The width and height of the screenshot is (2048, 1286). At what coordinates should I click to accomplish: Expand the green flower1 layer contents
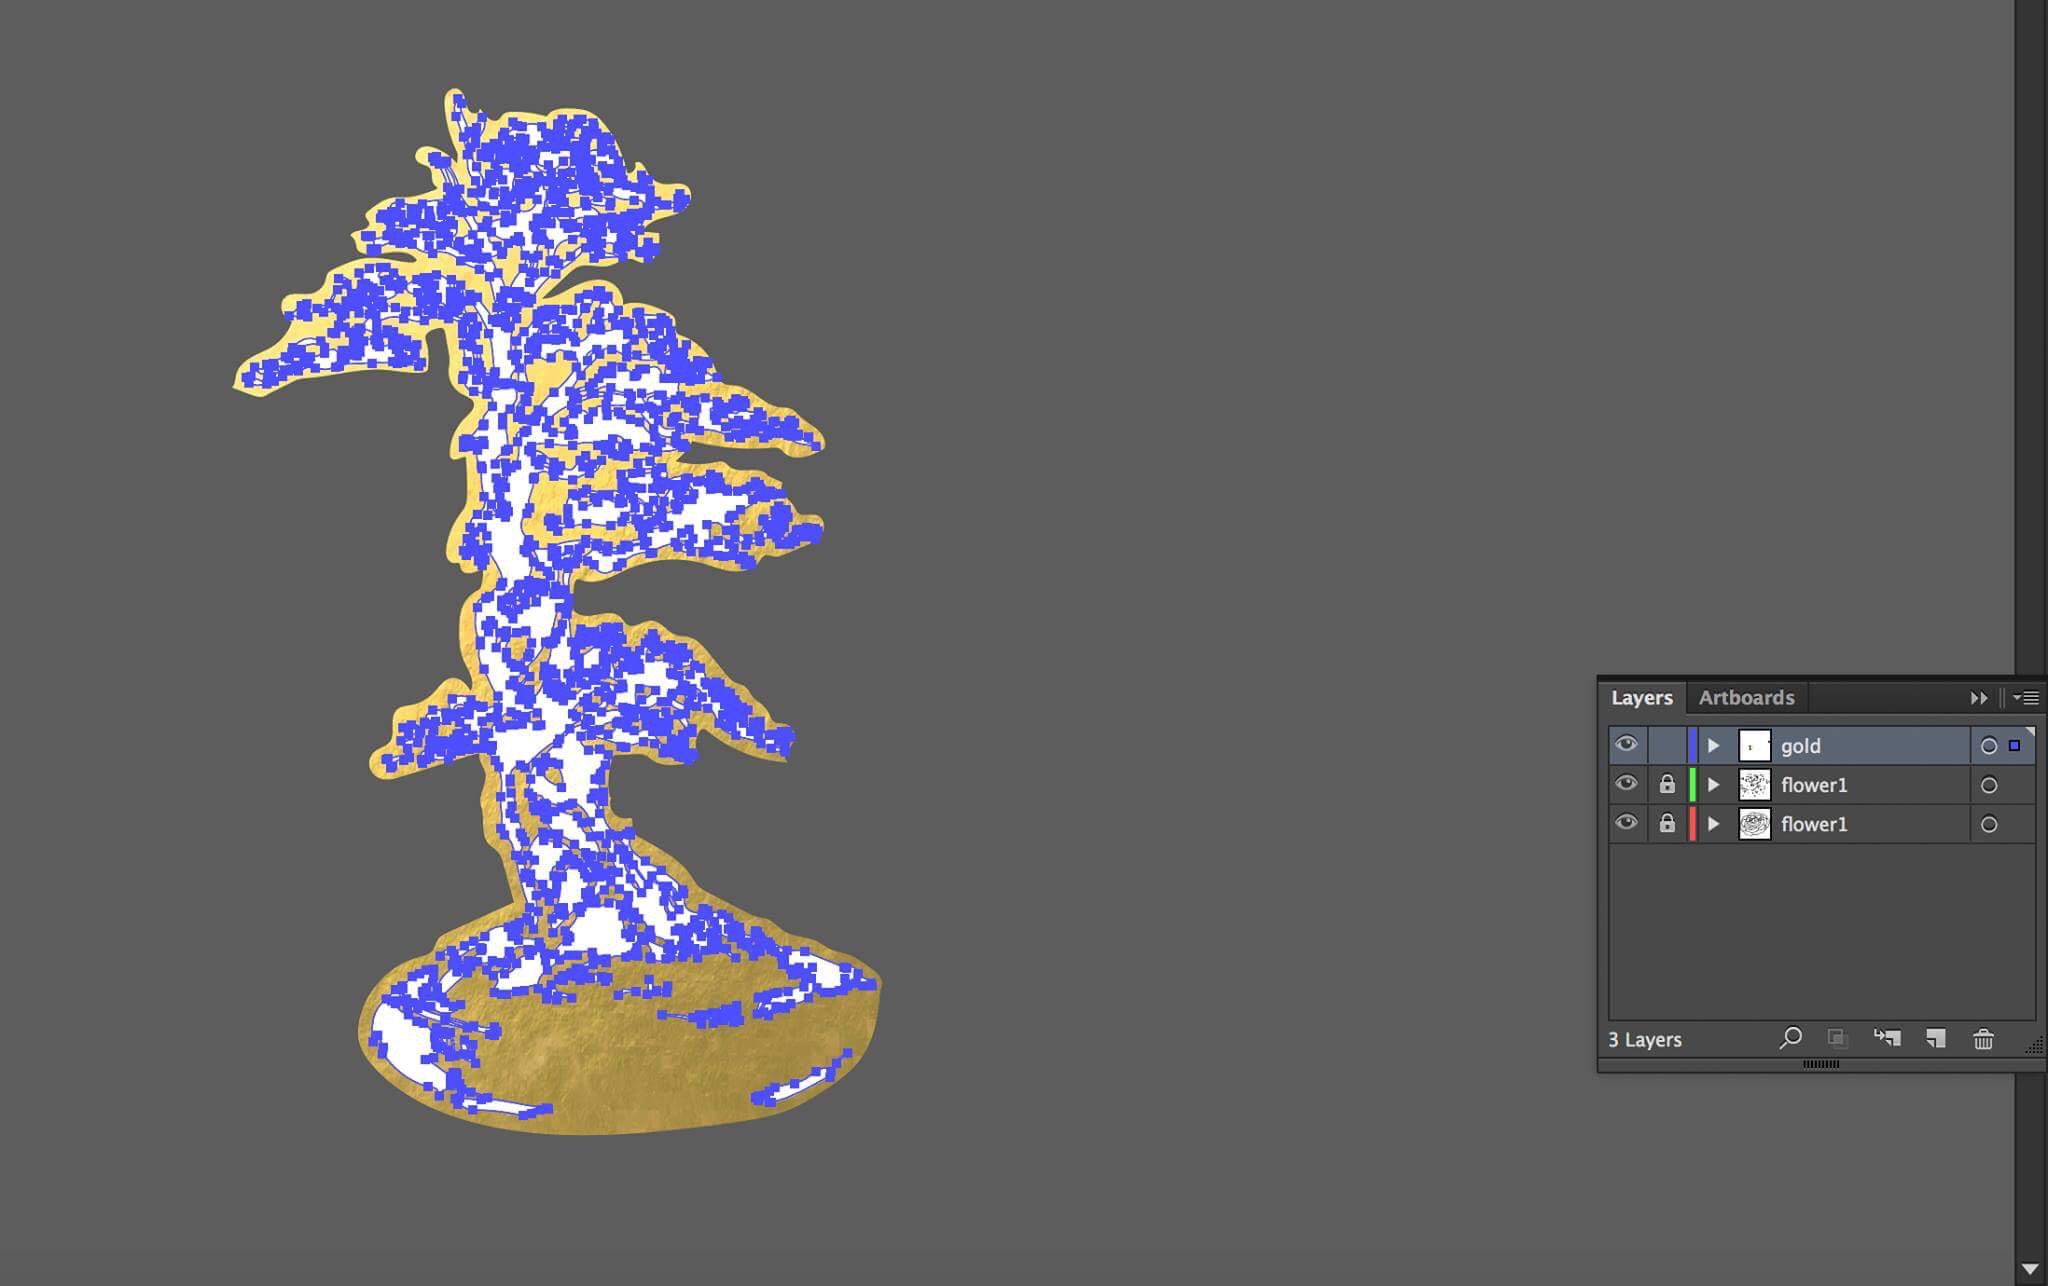point(1713,785)
